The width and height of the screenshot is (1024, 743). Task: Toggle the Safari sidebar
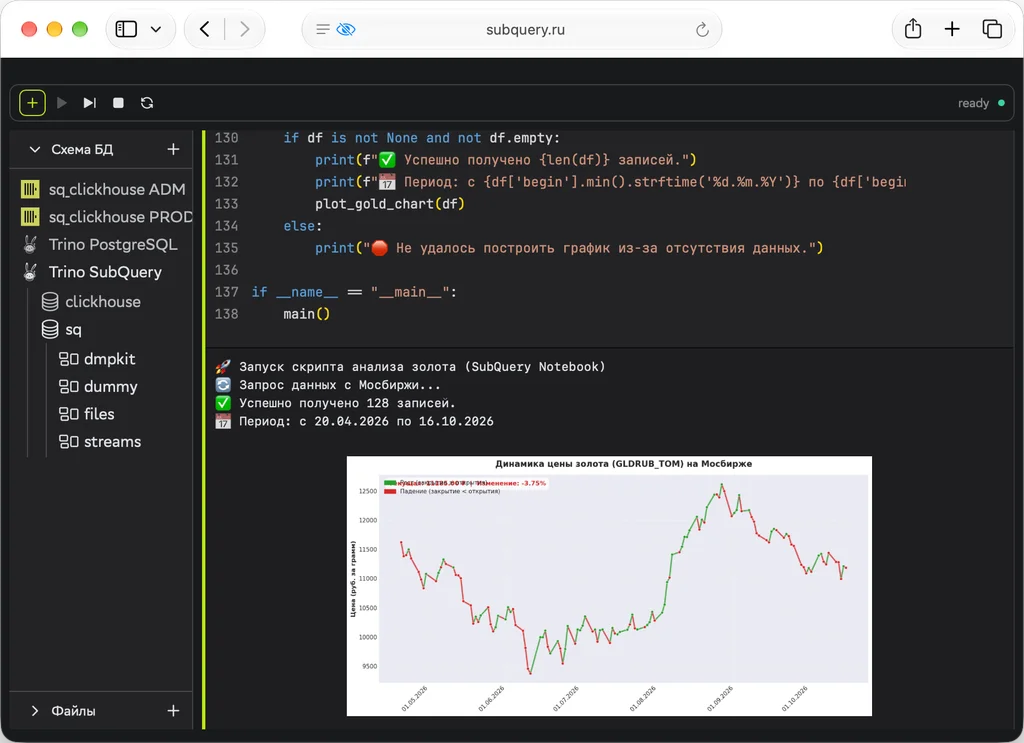tap(126, 29)
